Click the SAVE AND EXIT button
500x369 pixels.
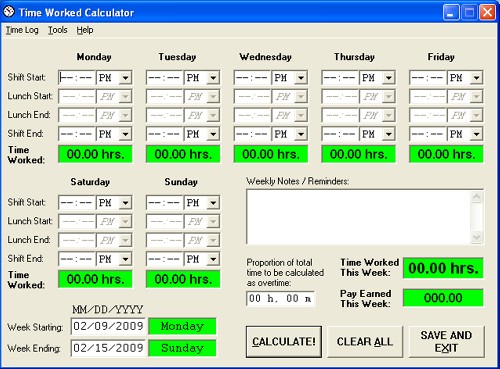(446, 342)
